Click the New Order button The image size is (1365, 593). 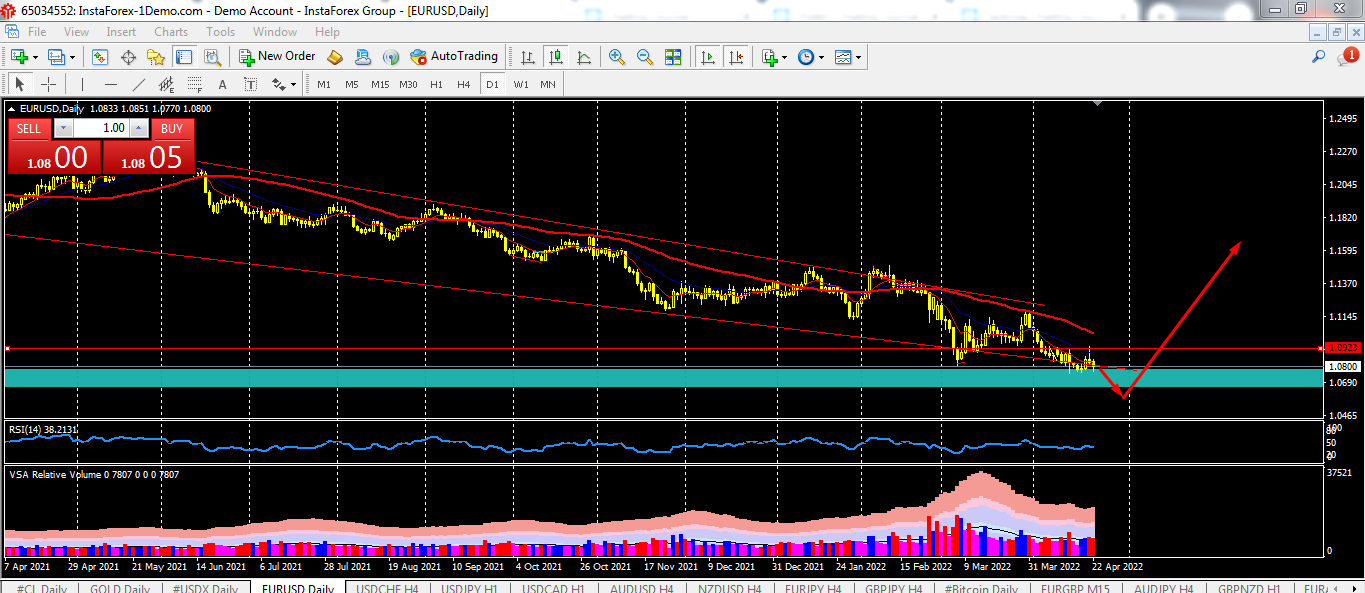[x=276, y=57]
